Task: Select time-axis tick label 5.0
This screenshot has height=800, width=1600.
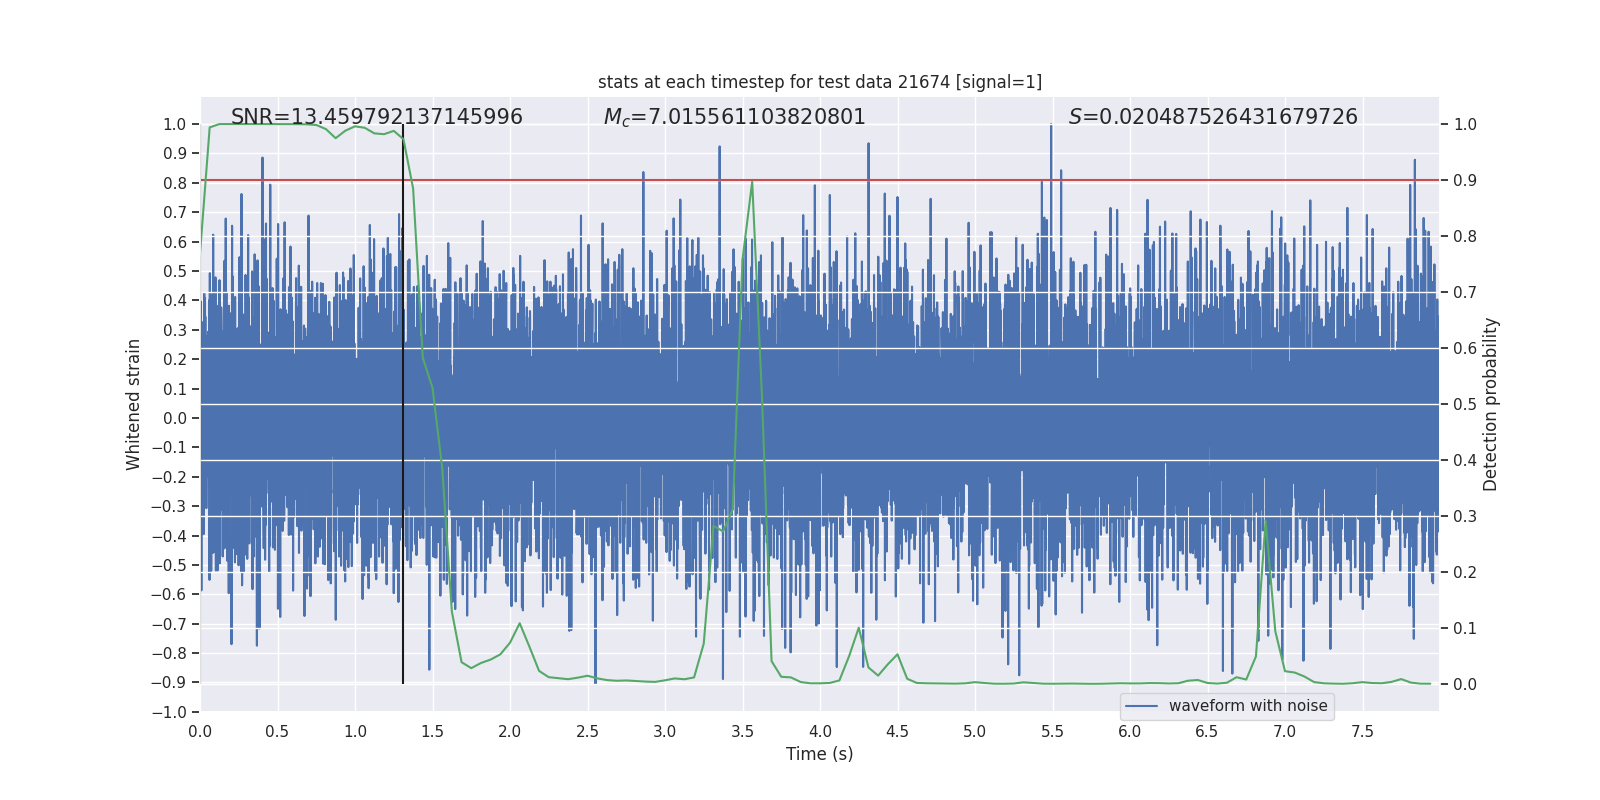Action: 975,731
